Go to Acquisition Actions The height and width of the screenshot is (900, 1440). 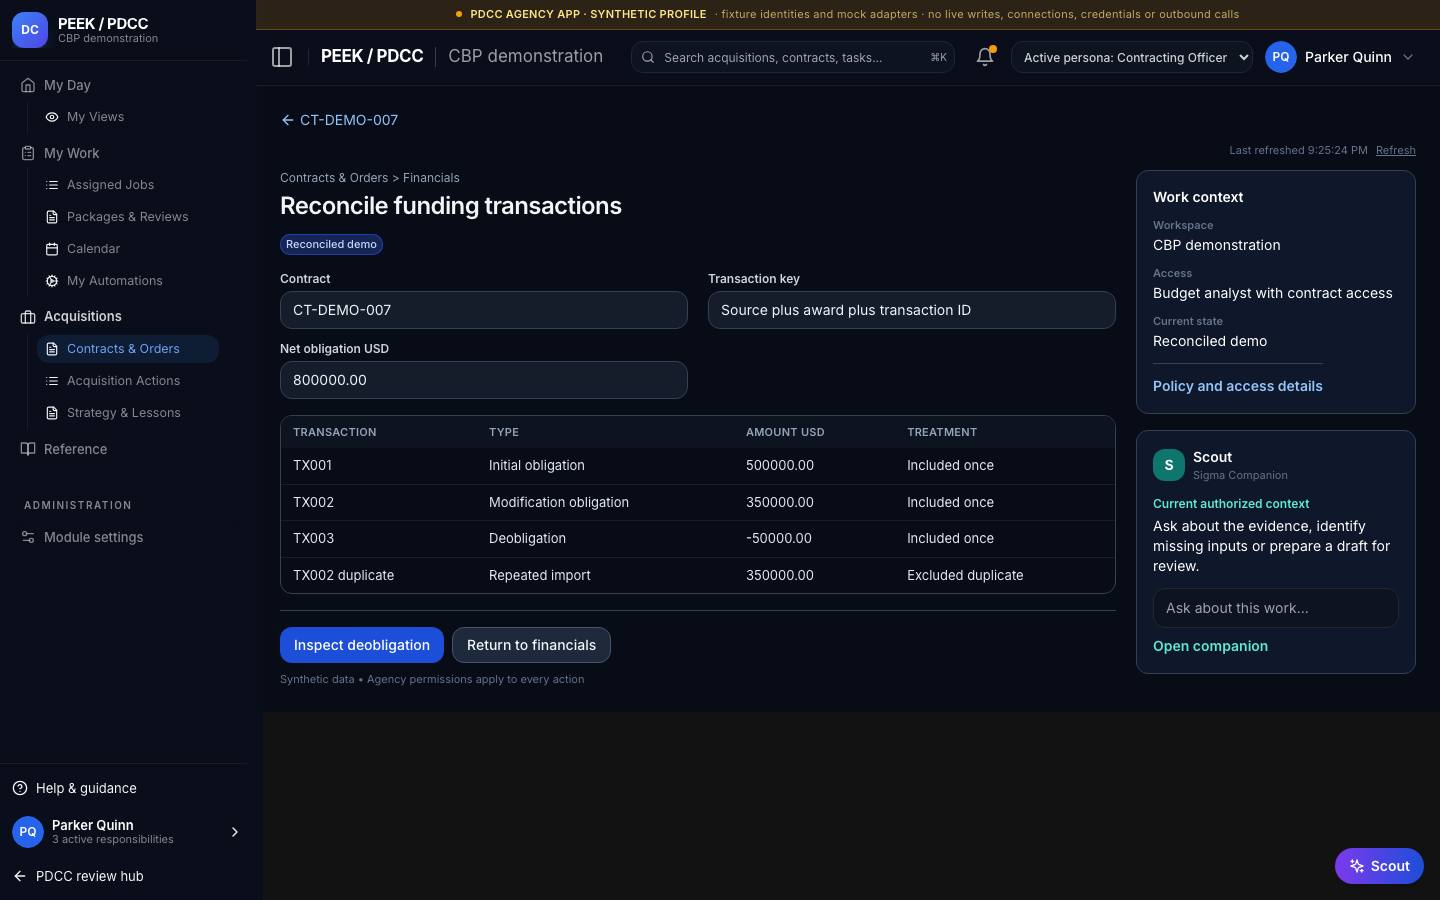pos(128,381)
